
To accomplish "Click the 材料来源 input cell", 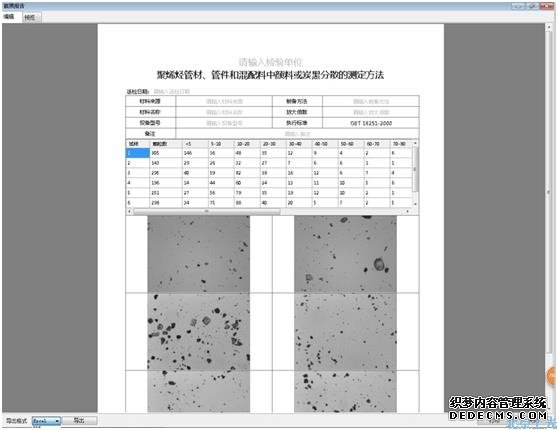I will (x=224, y=101).
